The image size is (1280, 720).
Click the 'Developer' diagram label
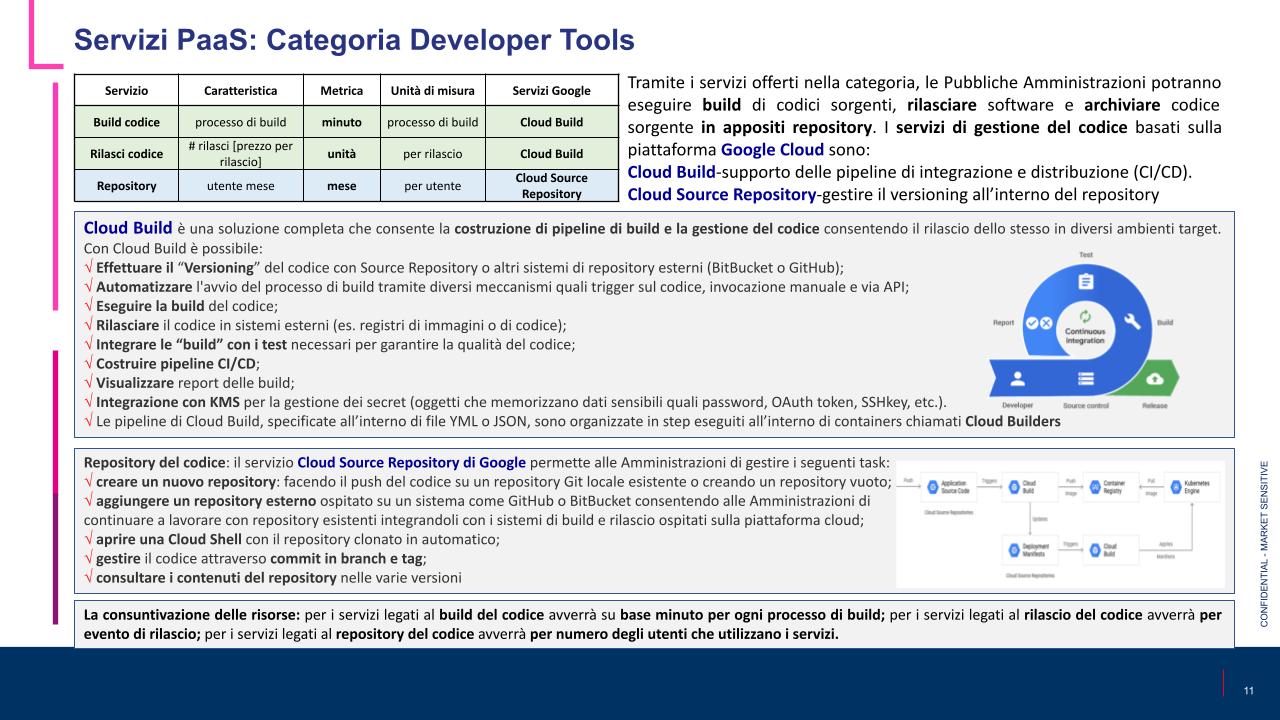[1017, 405]
